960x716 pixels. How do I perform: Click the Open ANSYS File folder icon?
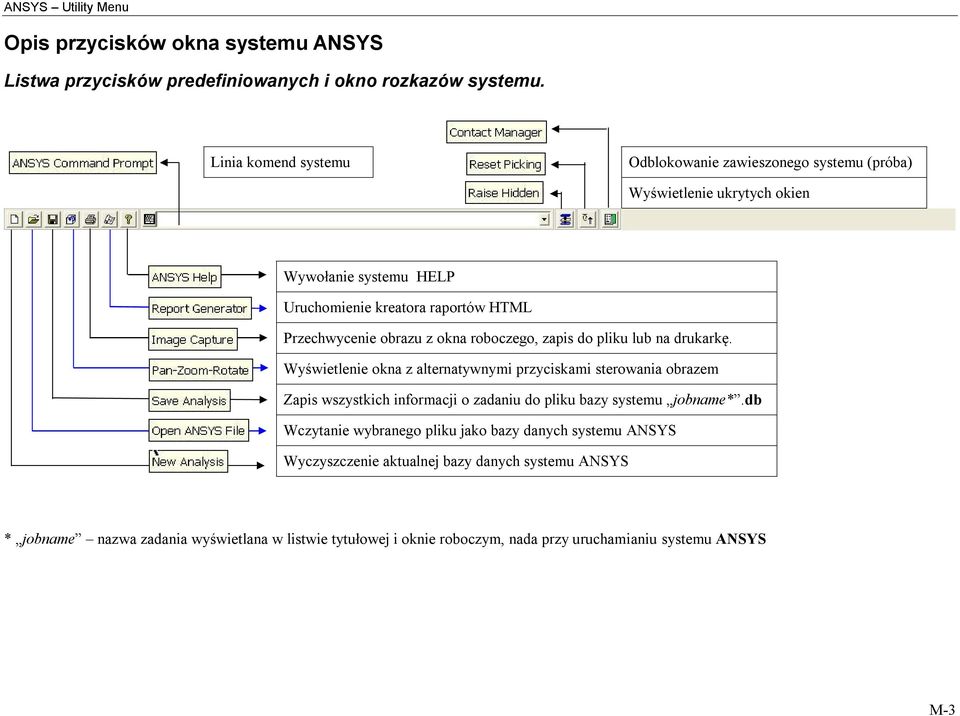tap(34, 219)
